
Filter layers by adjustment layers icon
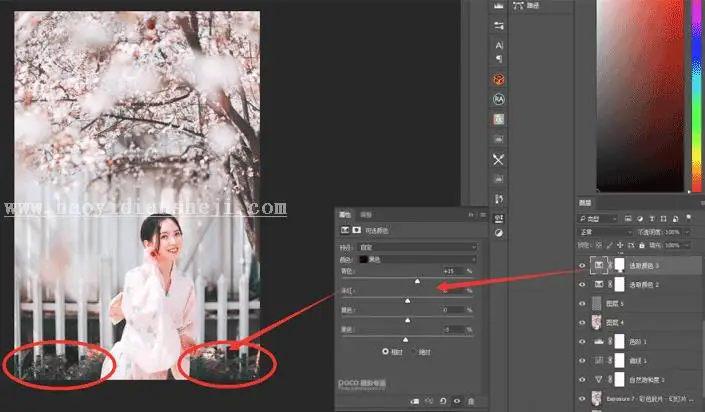click(x=640, y=219)
